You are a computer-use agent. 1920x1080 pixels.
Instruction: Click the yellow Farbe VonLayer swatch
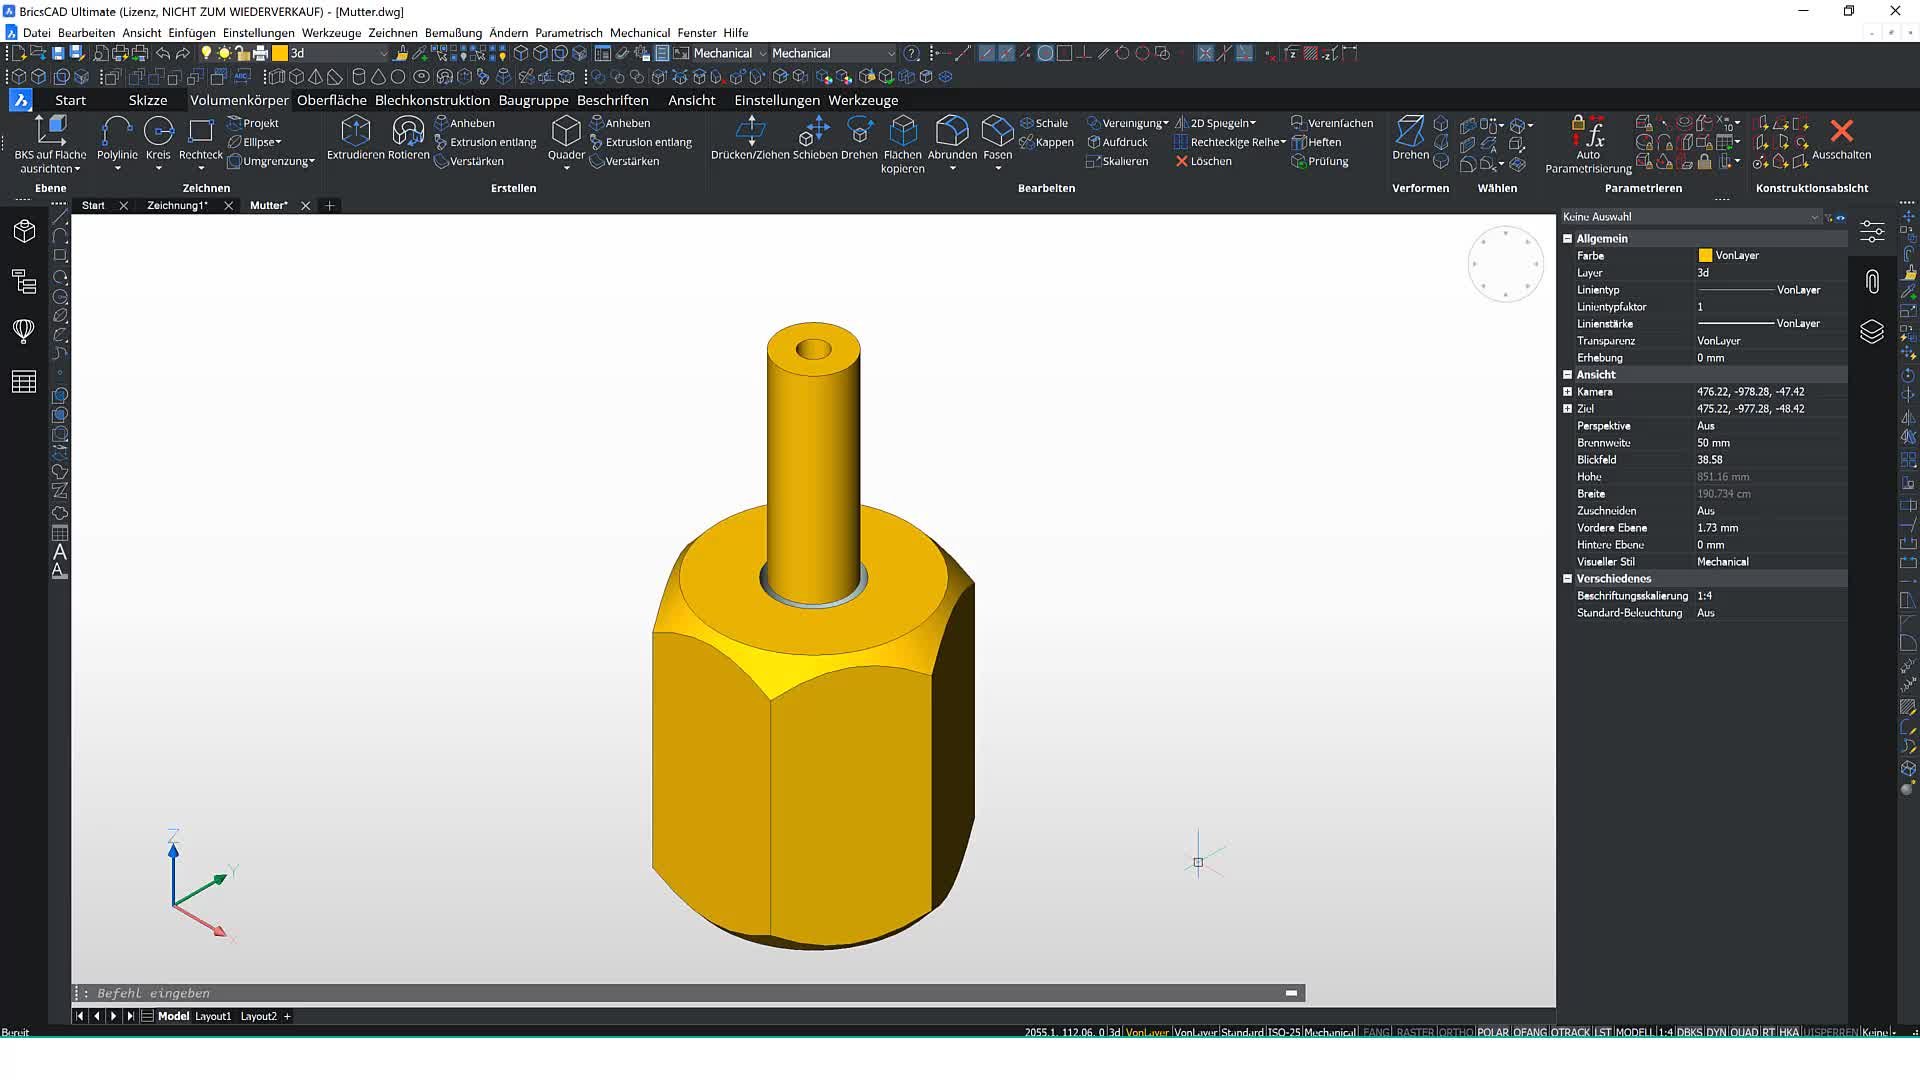pos(1705,256)
